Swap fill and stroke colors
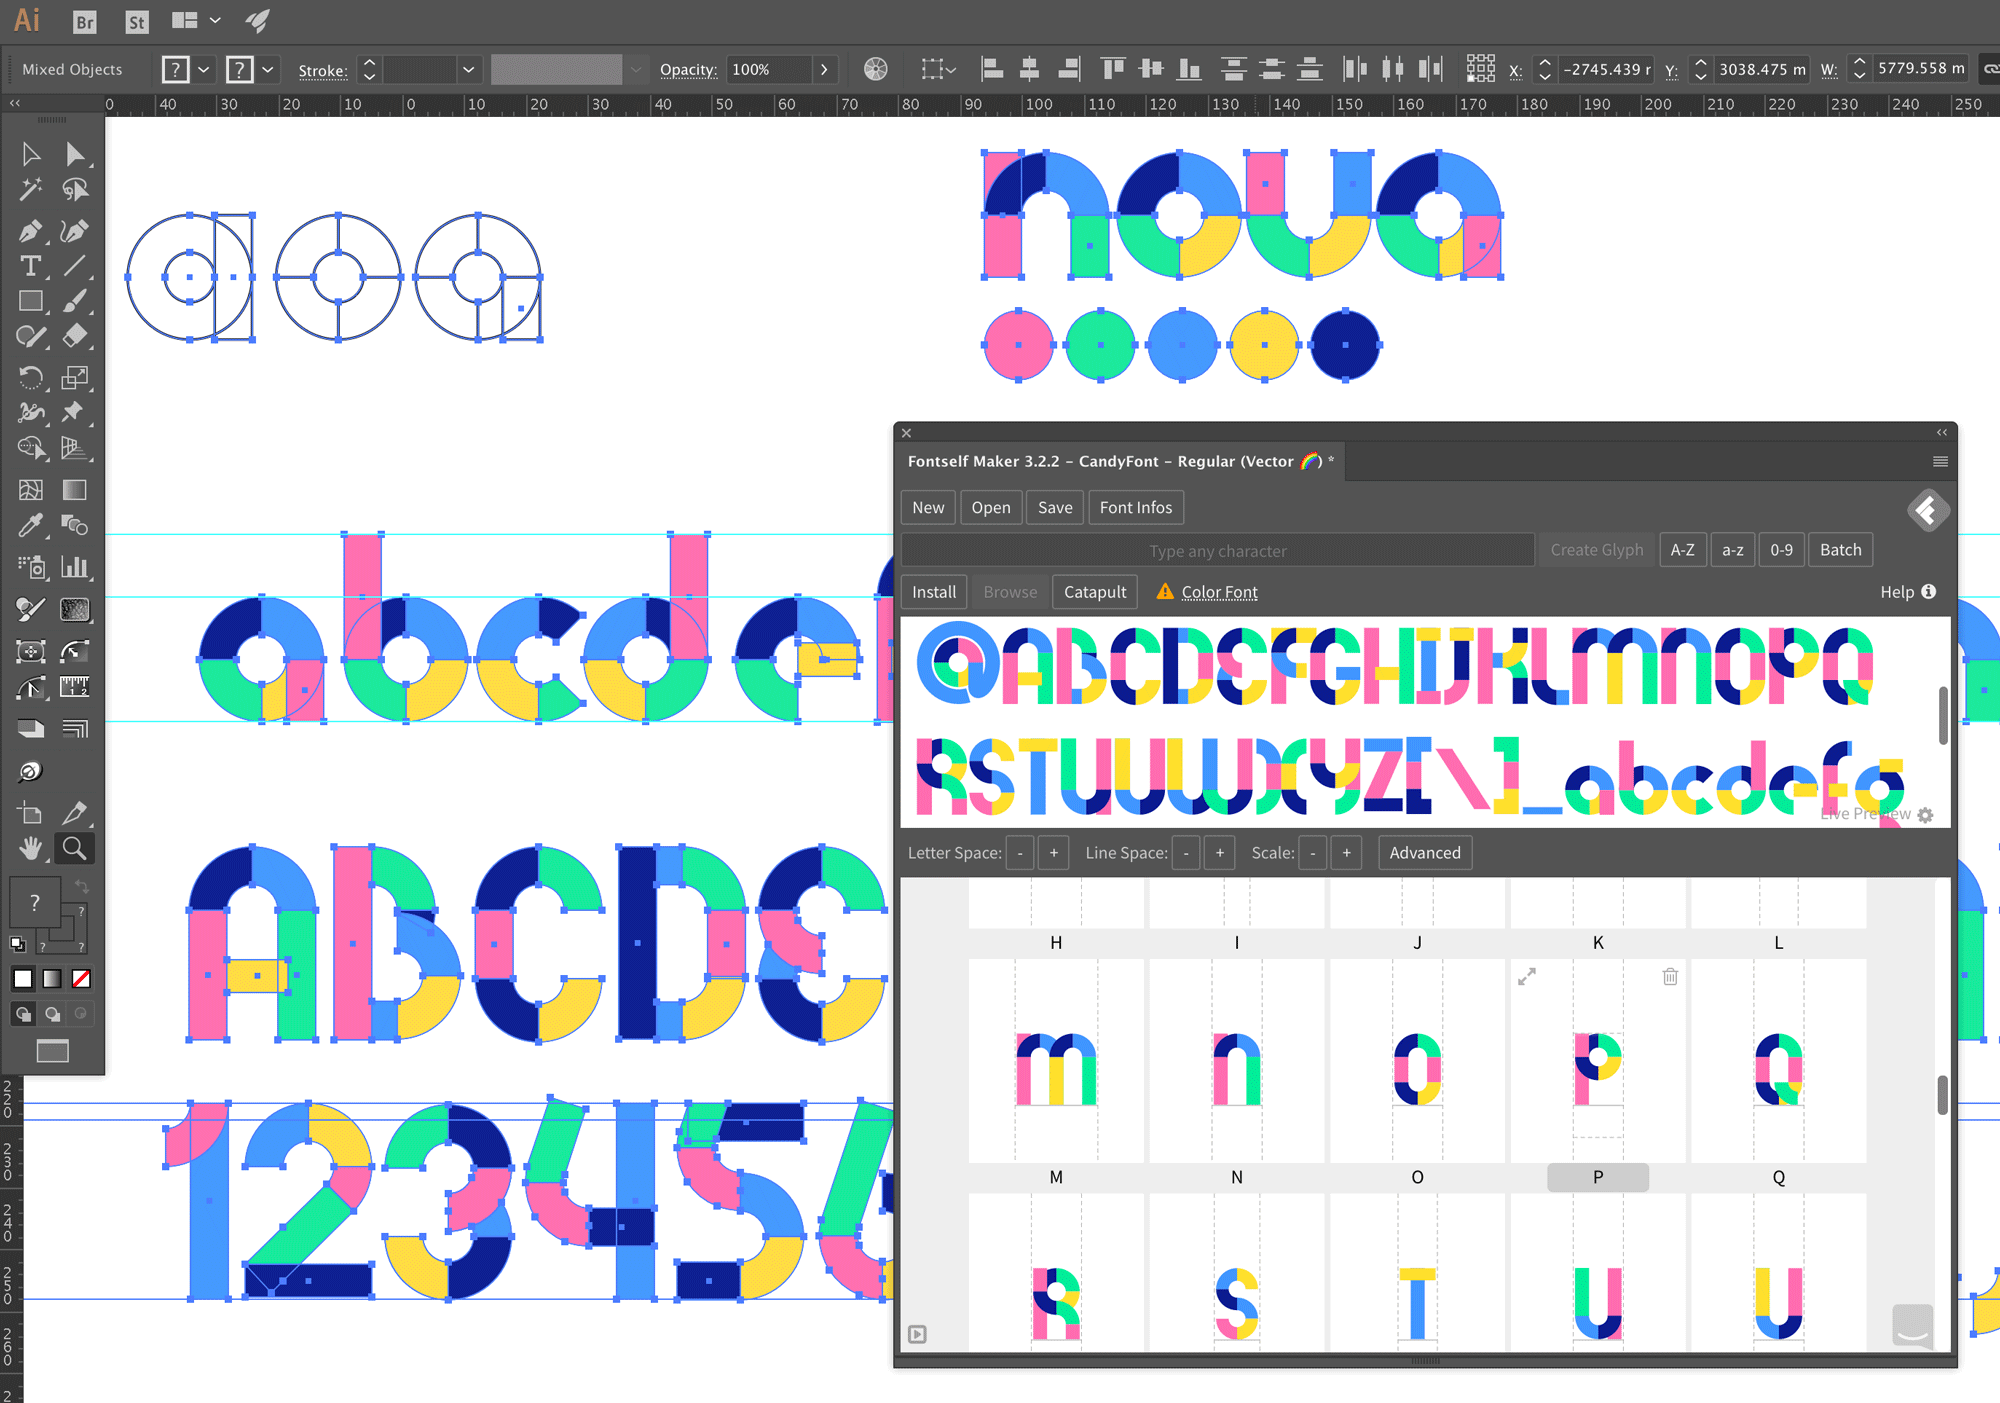Viewport: 2000px width, 1403px height. click(x=82, y=887)
